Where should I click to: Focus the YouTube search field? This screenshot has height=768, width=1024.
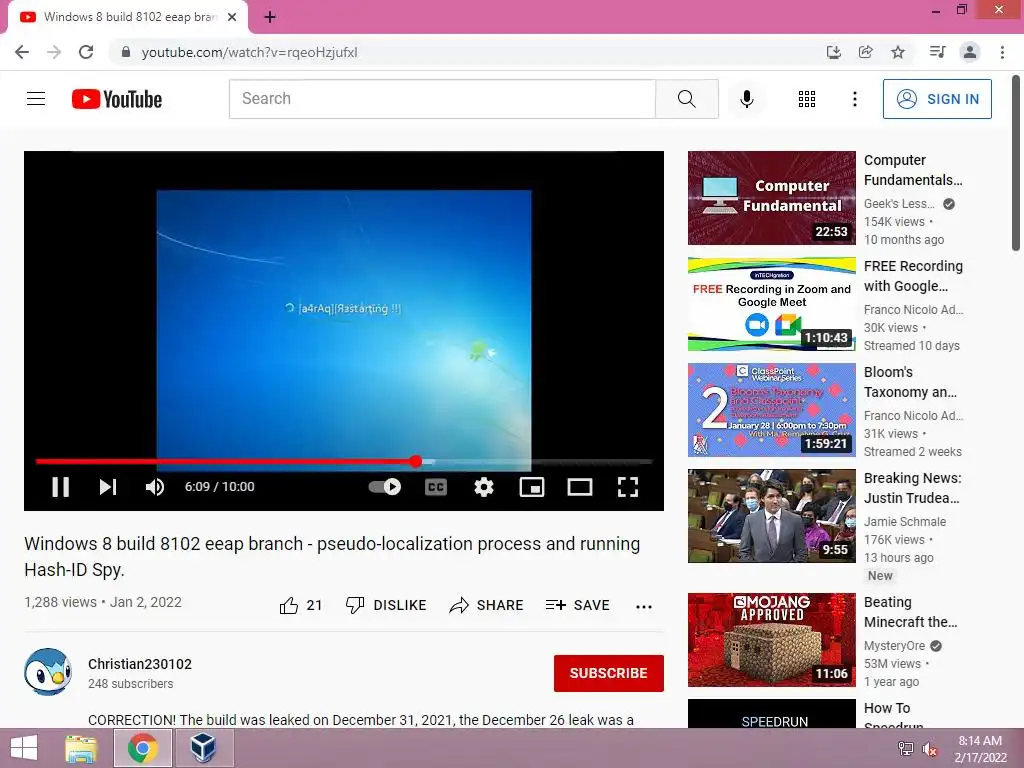point(442,99)
